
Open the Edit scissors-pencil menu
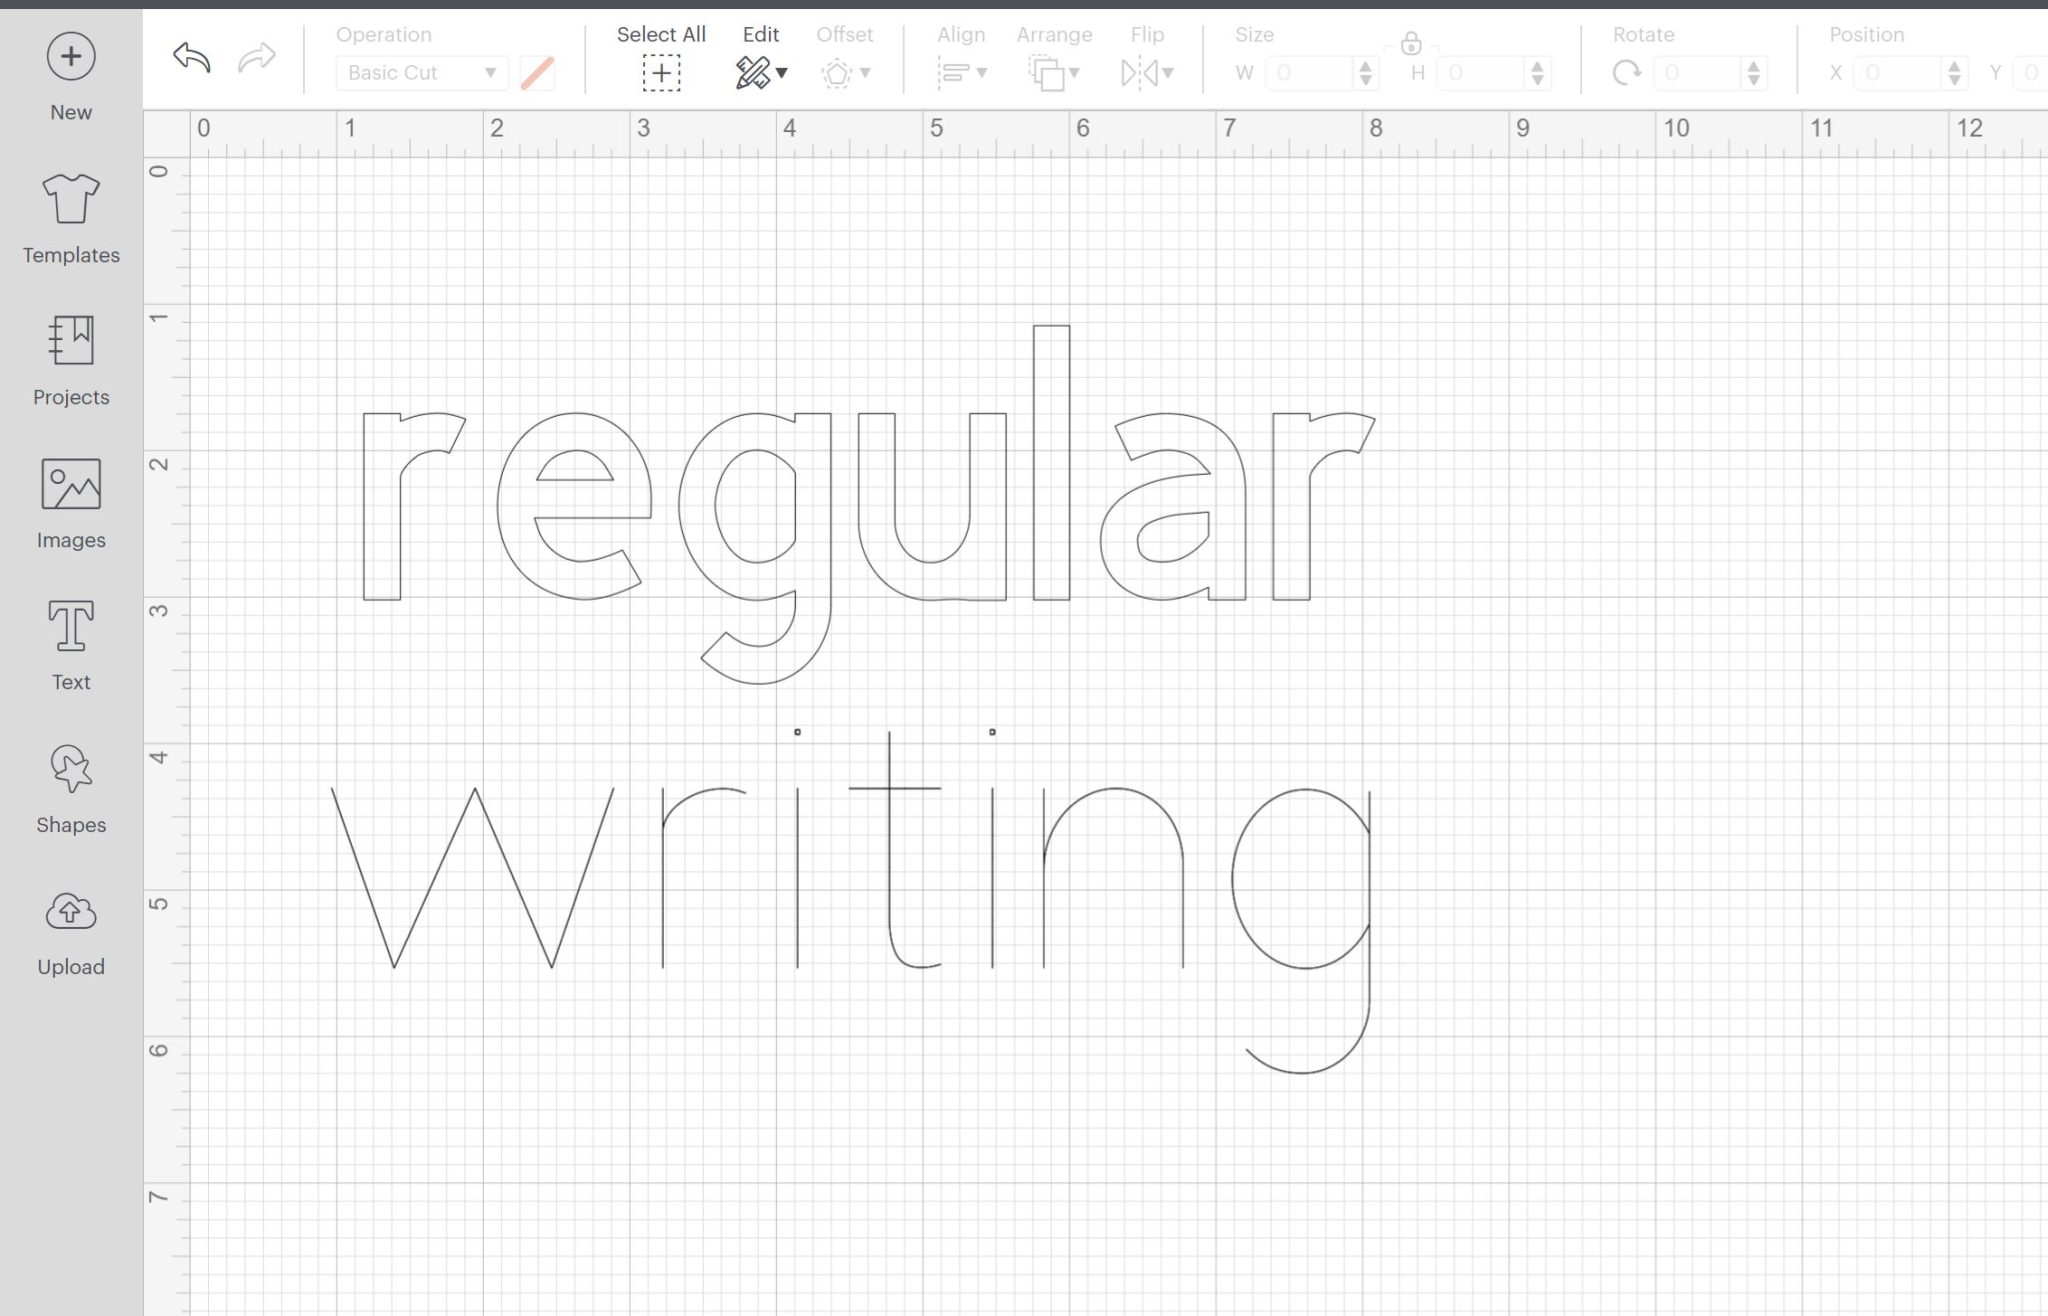[761, 73]
